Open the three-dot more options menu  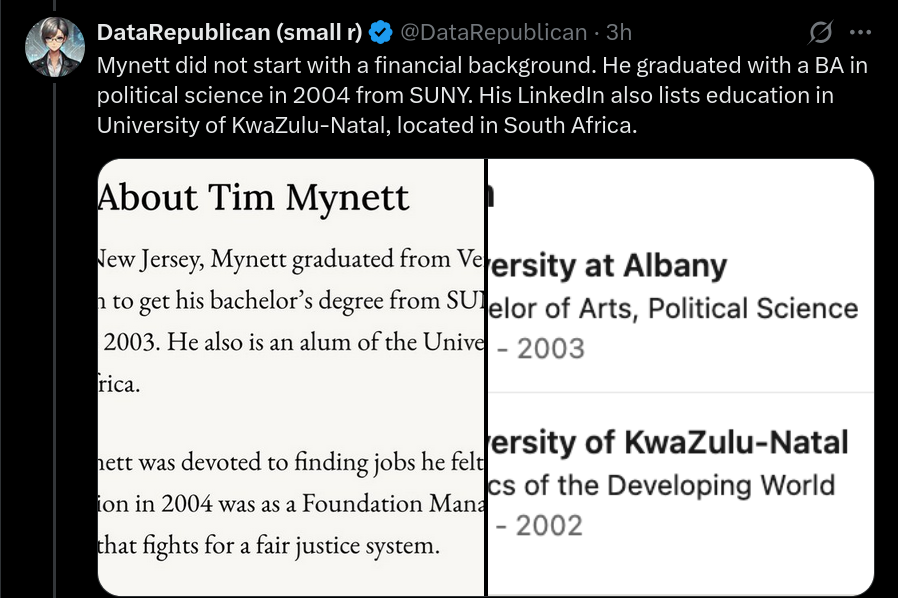pos(860,33)
